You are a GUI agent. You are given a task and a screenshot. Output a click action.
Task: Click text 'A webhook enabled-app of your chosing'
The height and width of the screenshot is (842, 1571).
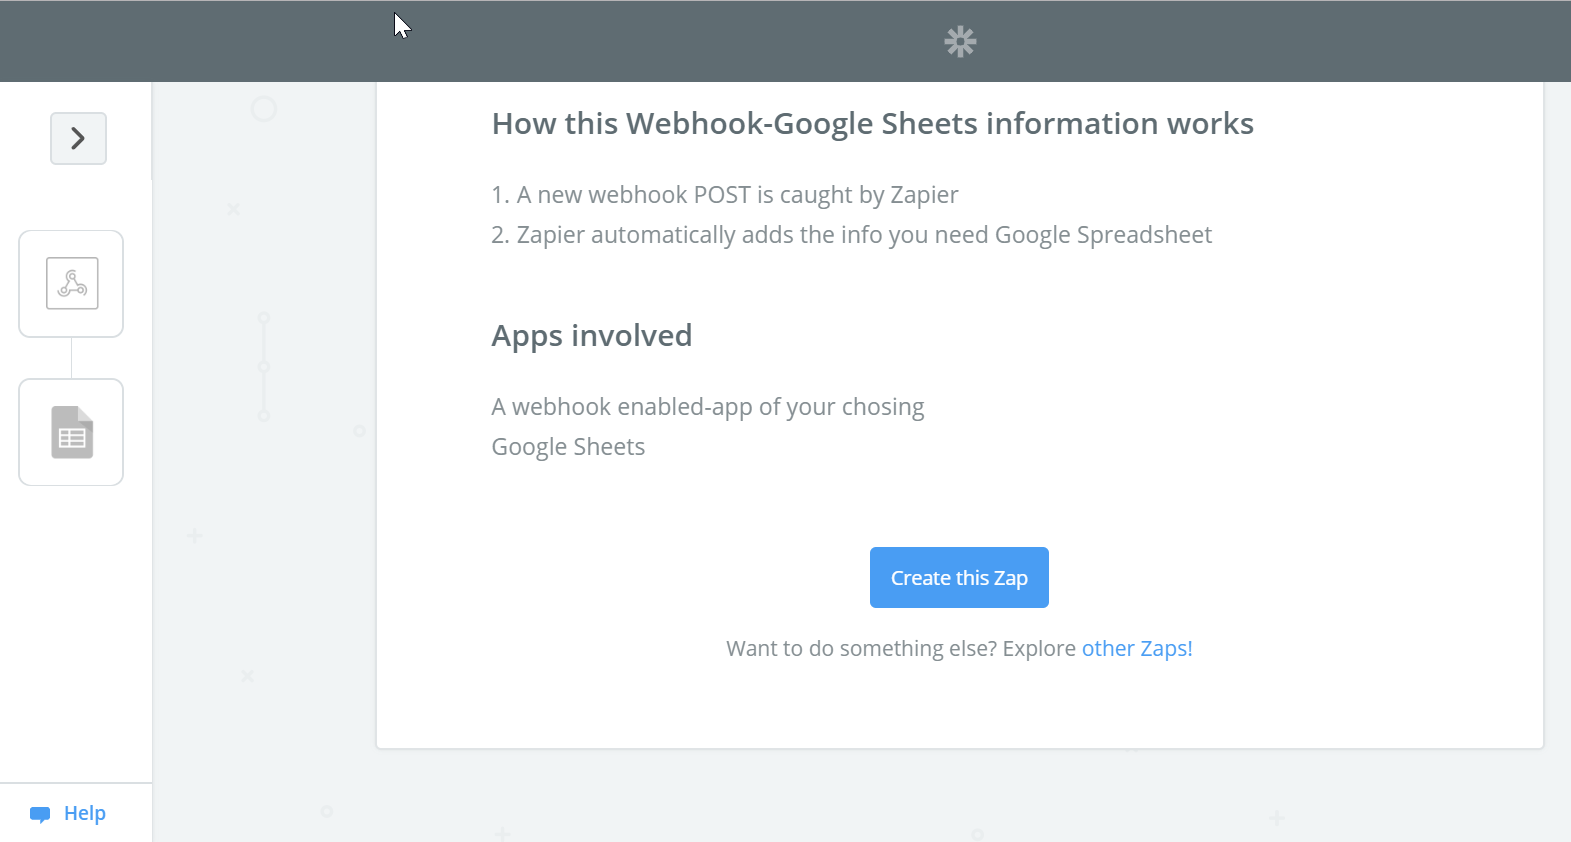(708, 406)
